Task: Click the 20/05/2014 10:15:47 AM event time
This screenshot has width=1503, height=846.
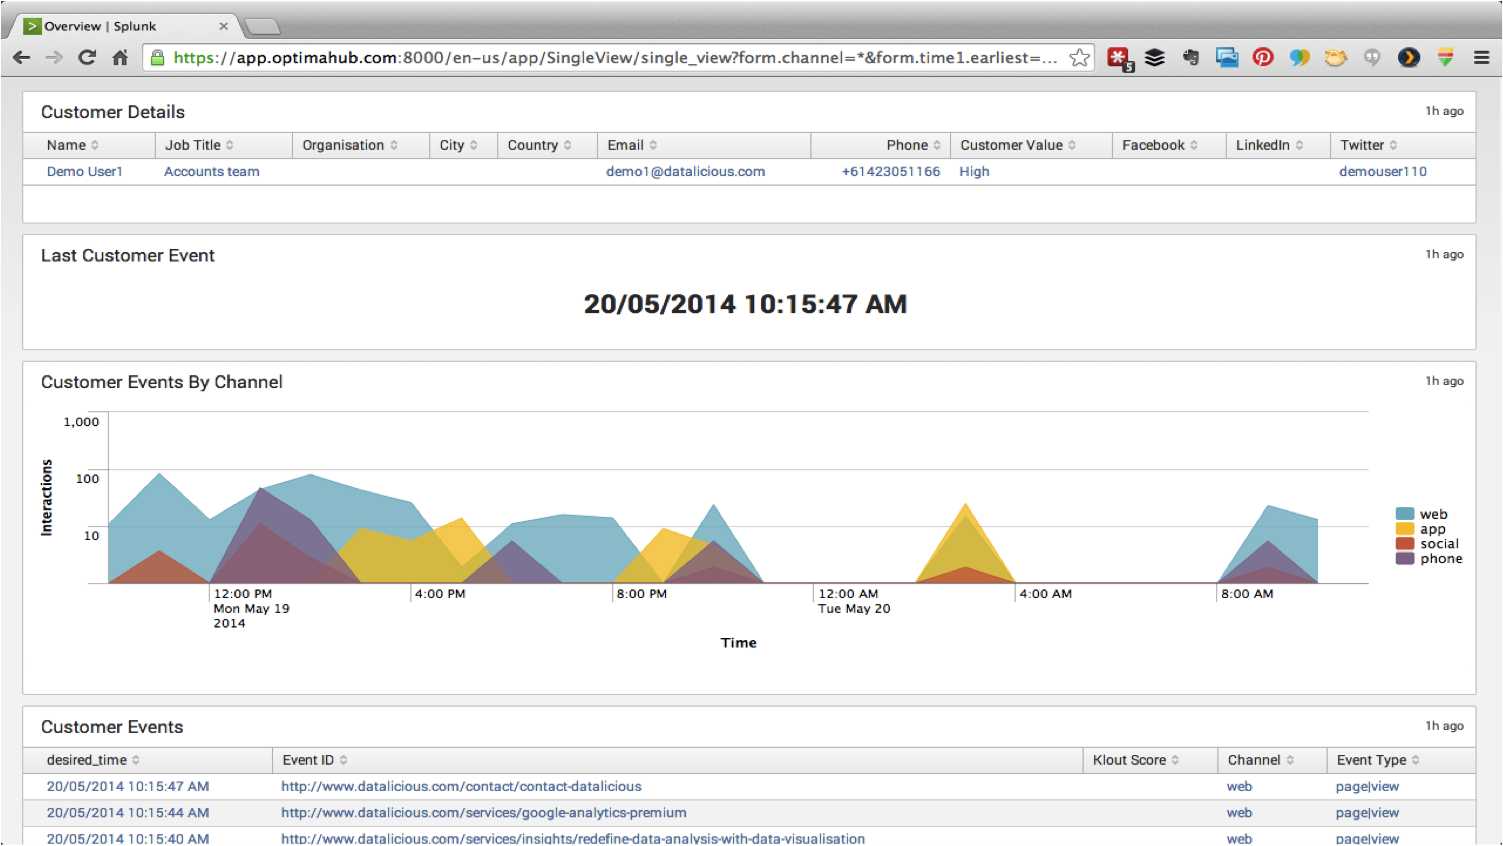Action: coord(128,787)
